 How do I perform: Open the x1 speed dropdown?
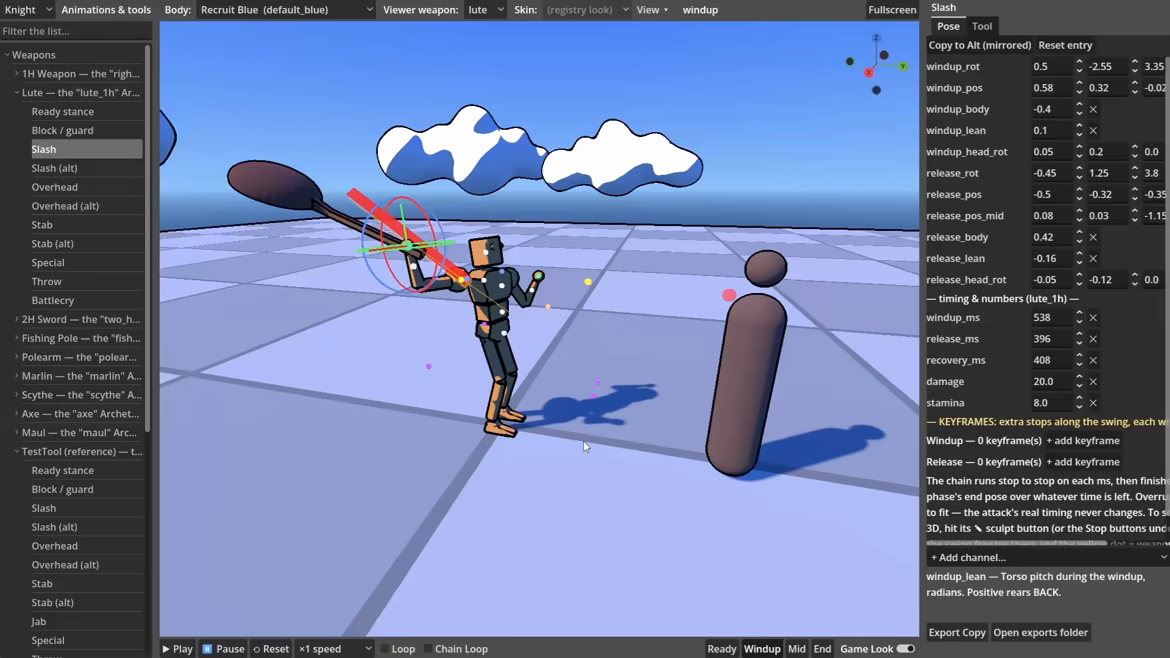[335, 649]
